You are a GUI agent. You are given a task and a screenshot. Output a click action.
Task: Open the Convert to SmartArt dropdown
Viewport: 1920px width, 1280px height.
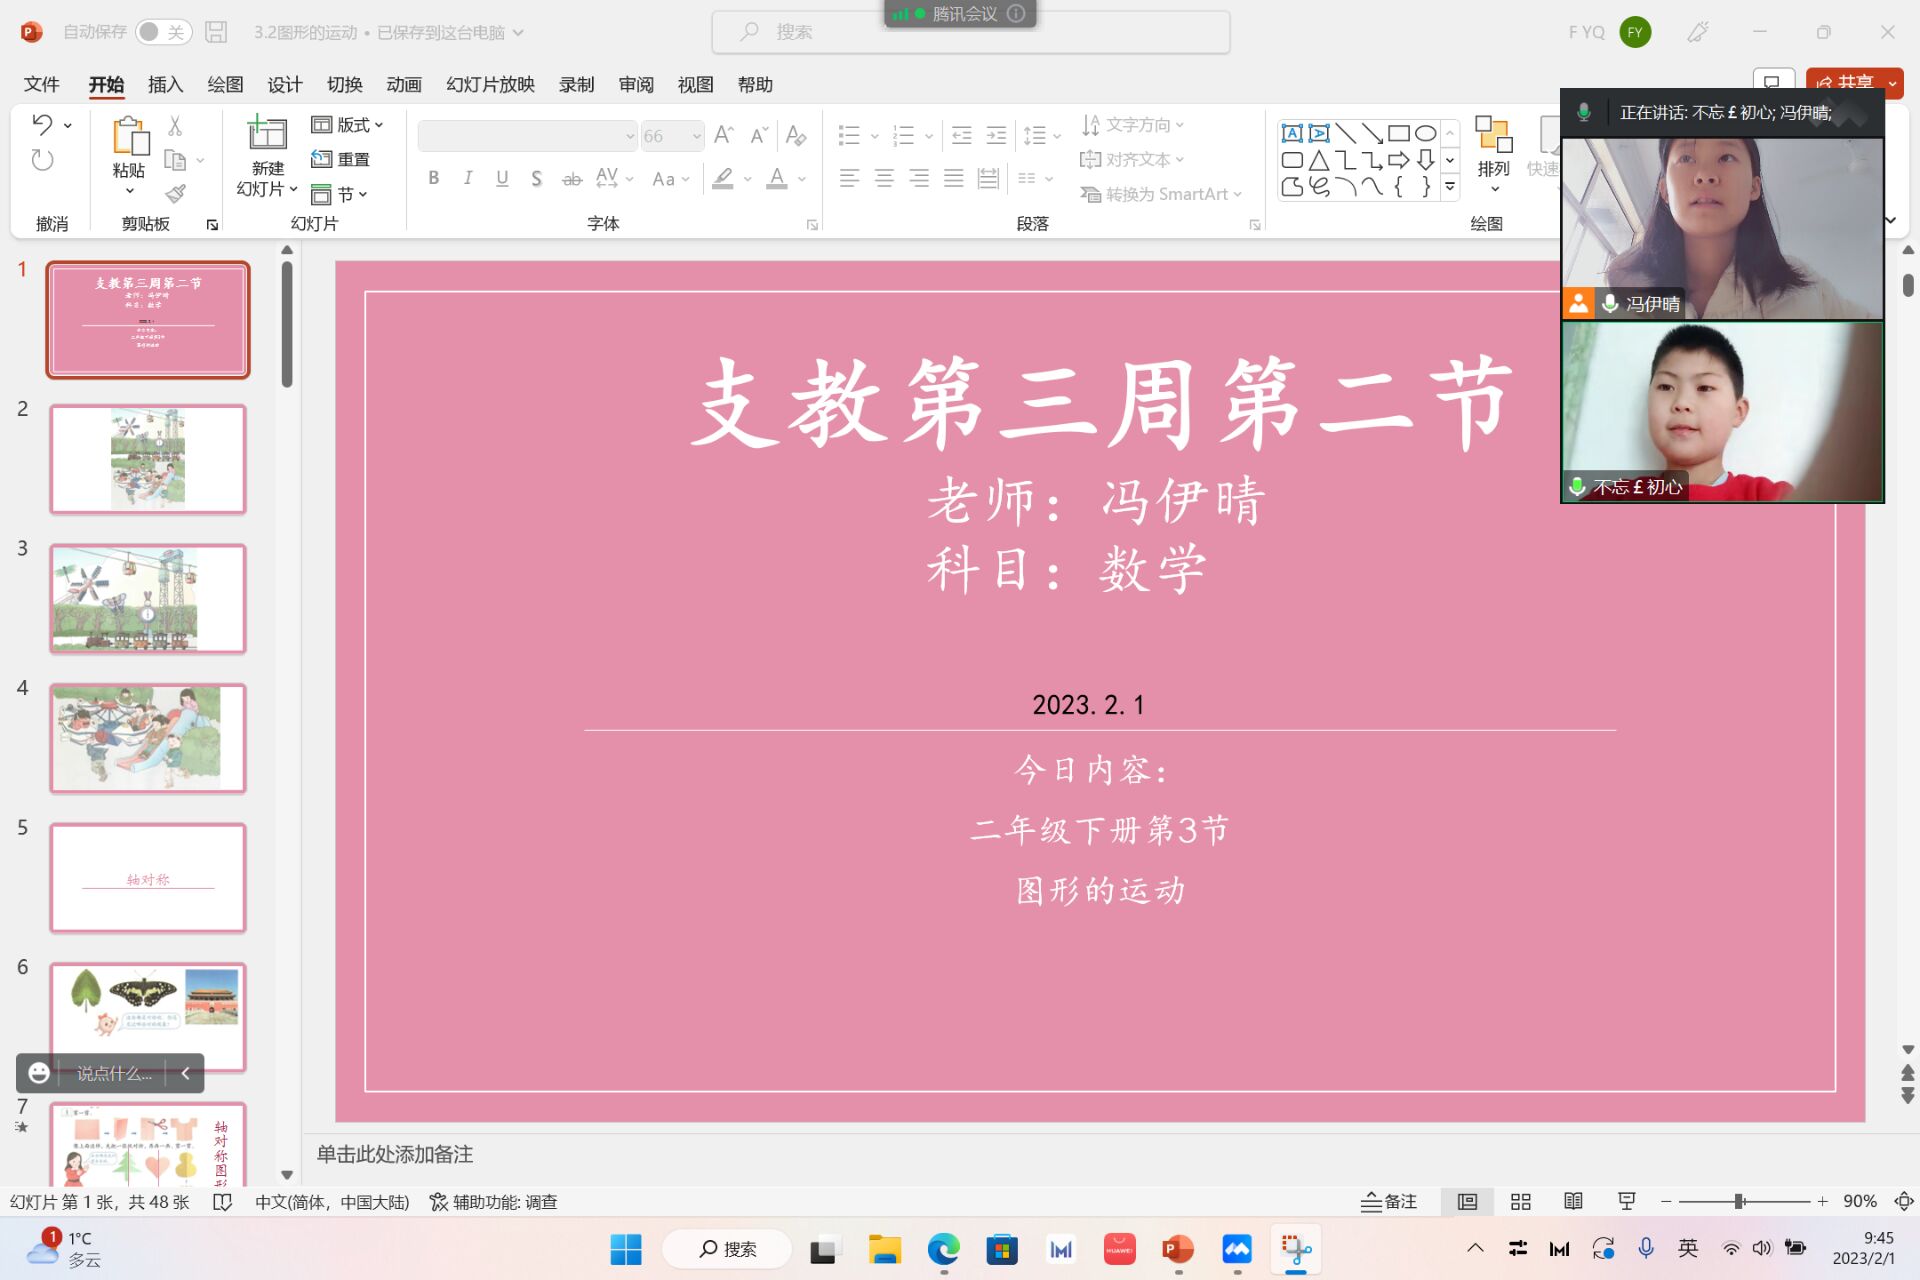coord(1161,194)
